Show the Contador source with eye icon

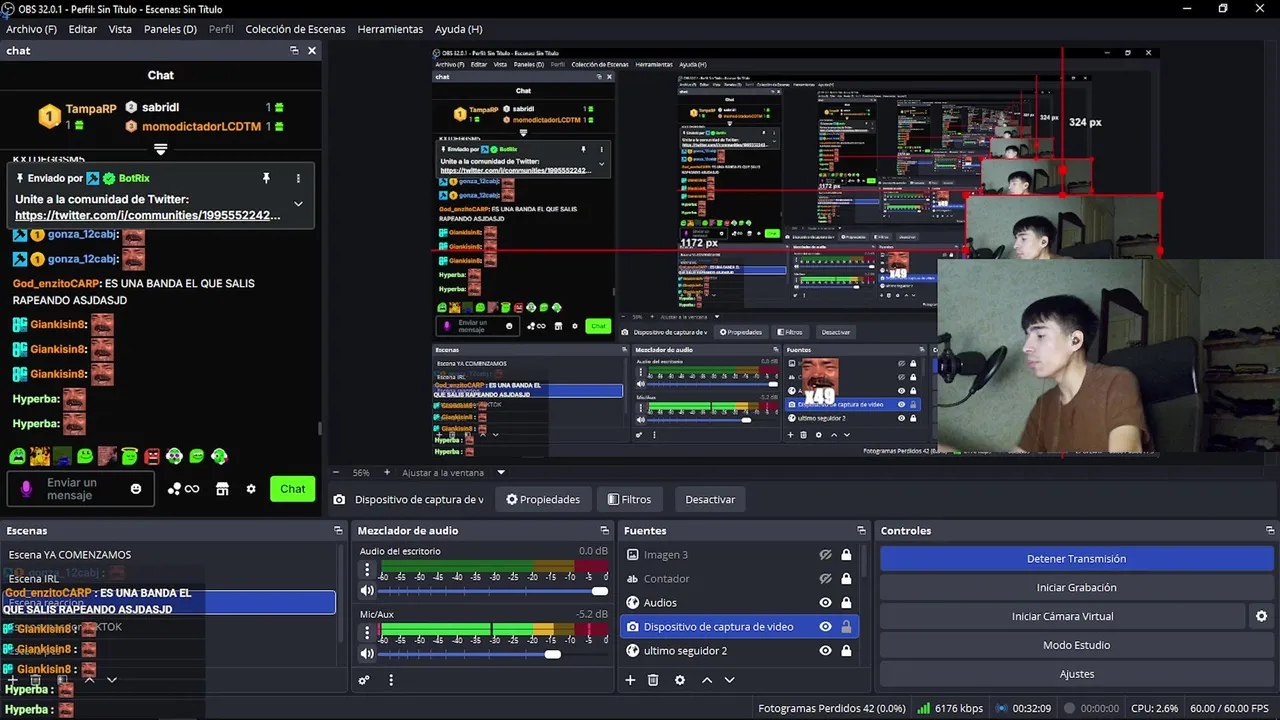point(825,579)
